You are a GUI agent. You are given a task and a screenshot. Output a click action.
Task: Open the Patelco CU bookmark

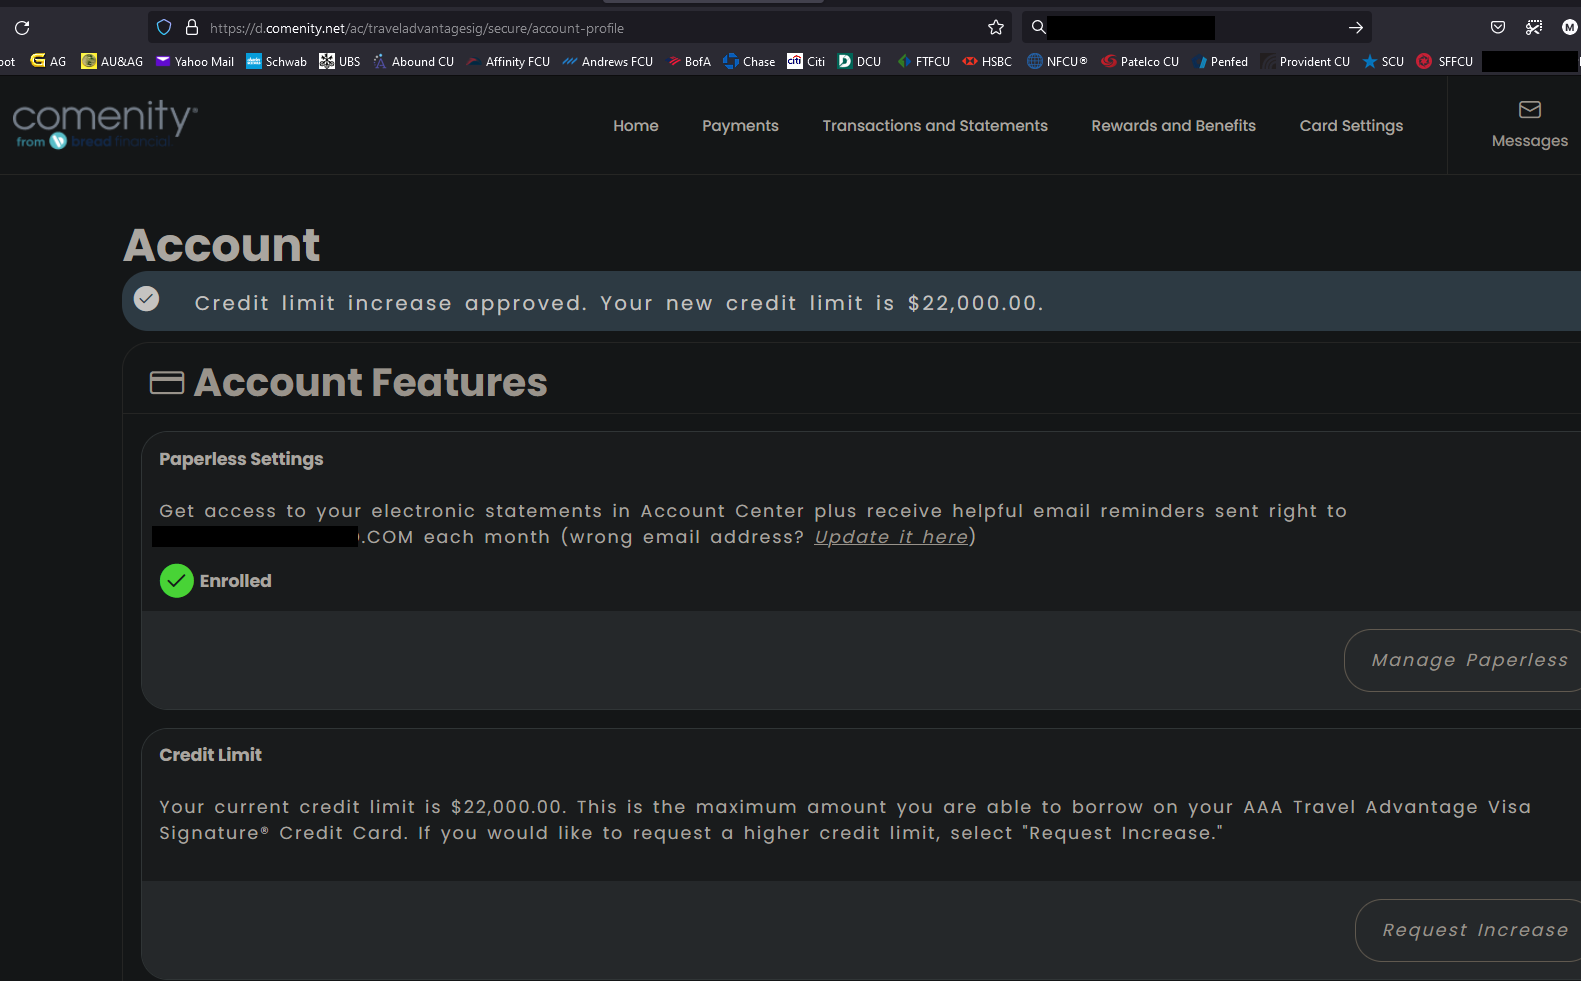pos(1140,61)
